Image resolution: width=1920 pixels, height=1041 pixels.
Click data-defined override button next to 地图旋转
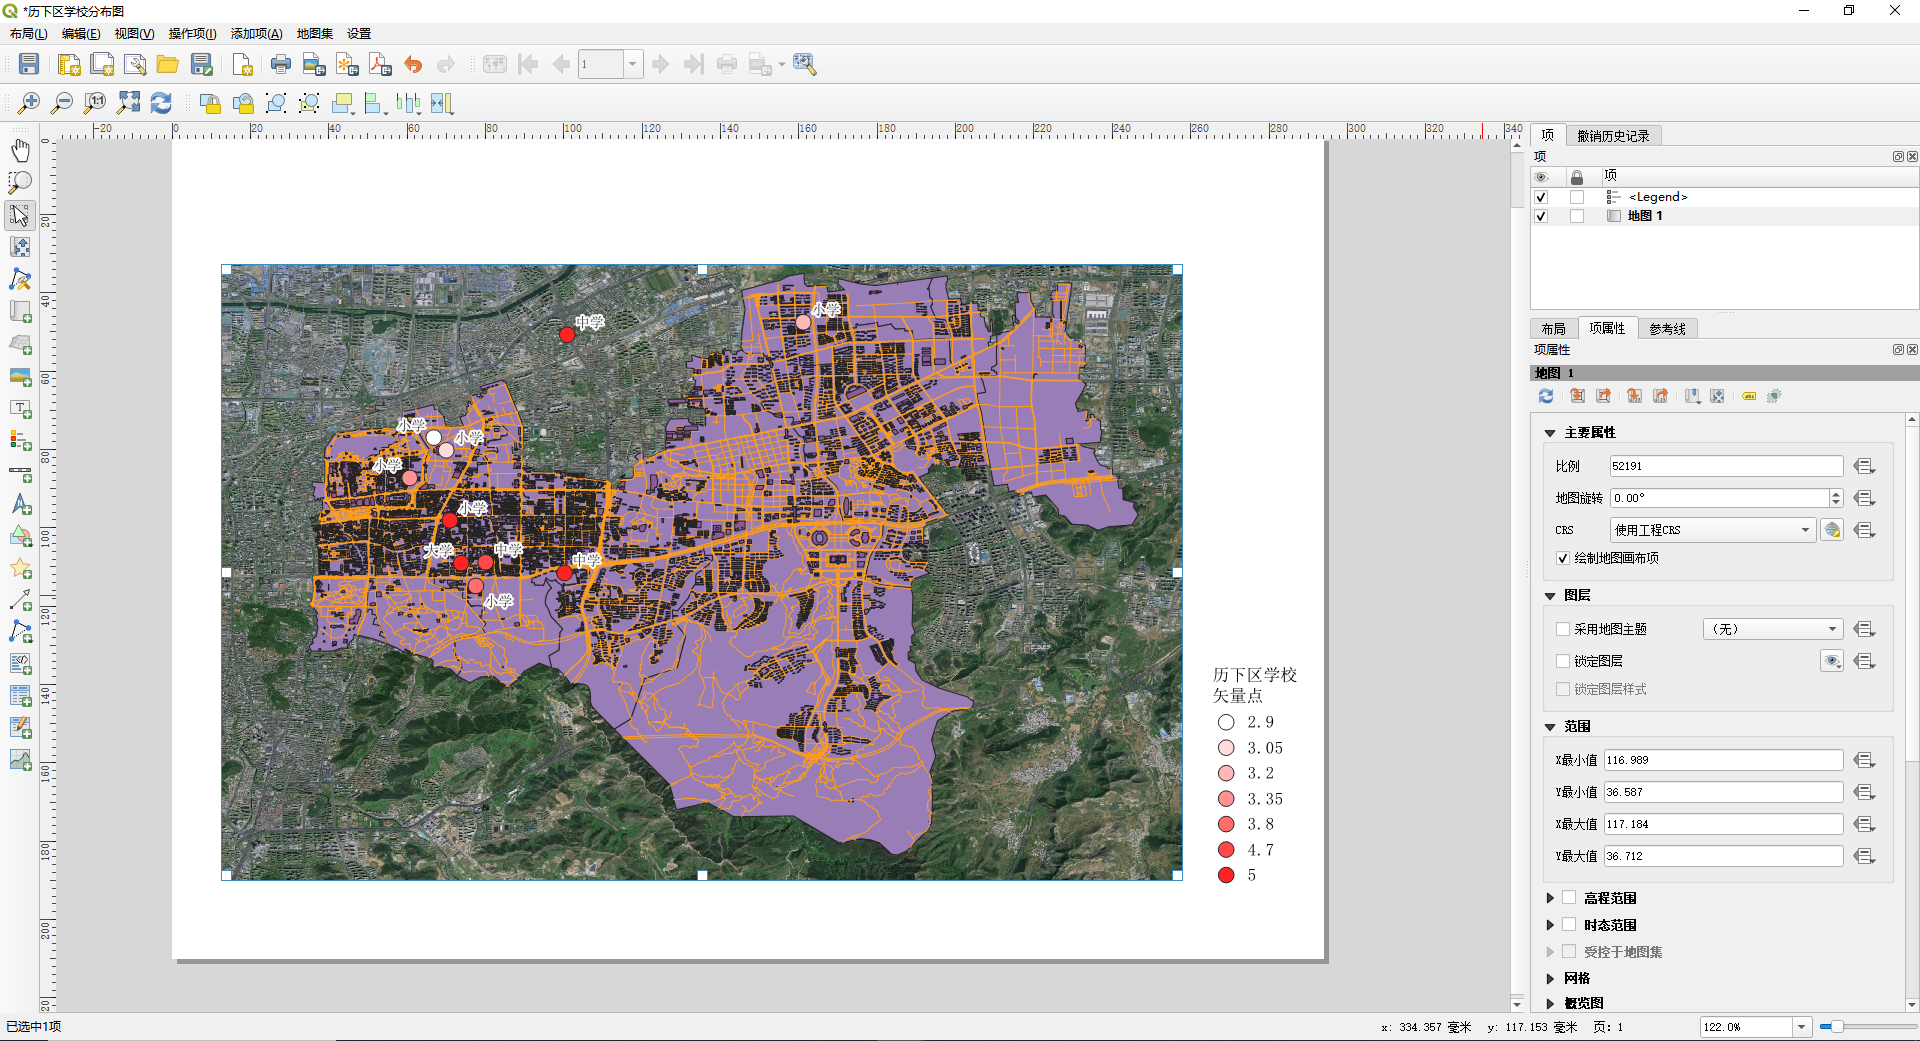coord(1864,498)
